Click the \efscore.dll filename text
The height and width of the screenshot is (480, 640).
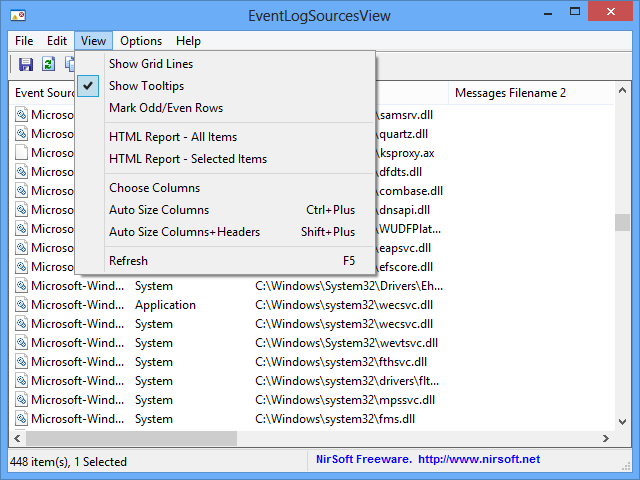pos(404,267)
